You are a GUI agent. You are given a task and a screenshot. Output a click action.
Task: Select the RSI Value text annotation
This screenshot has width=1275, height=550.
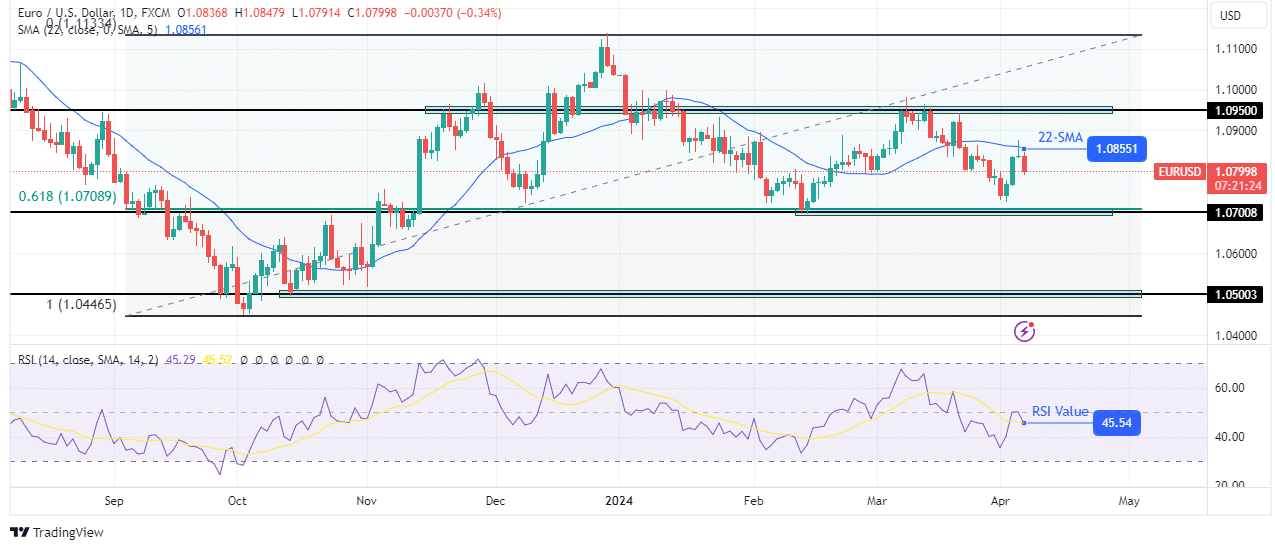tap(1060, 410)
